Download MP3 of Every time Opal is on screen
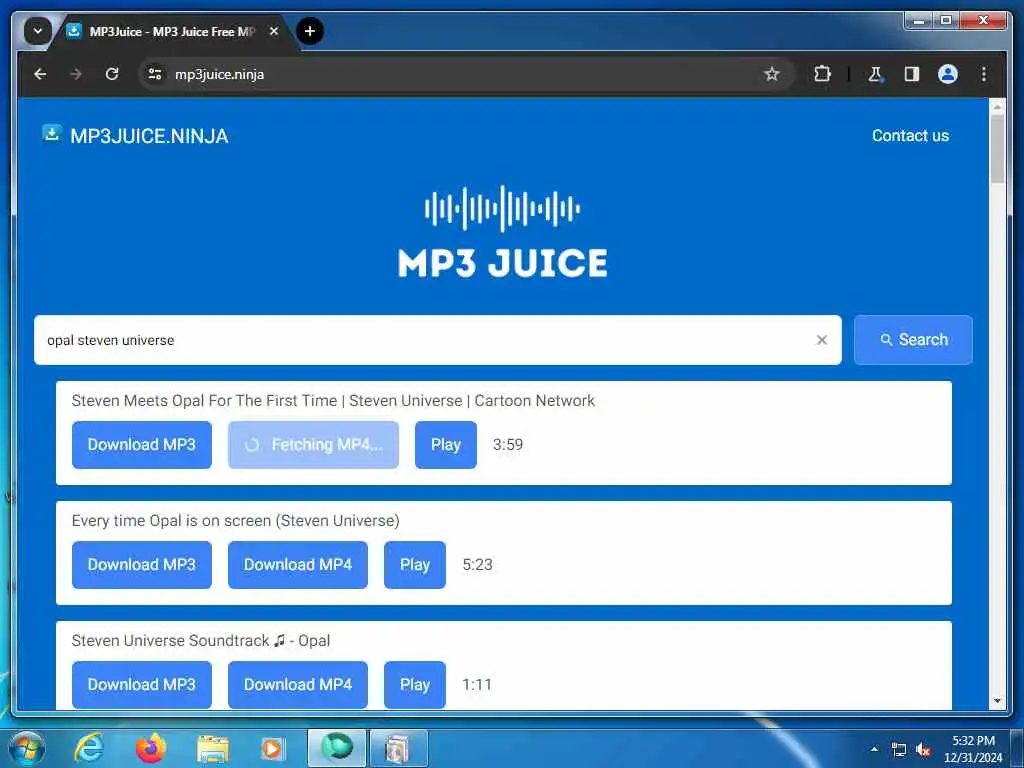This screenshot has height=768, width=1024. 142,565
